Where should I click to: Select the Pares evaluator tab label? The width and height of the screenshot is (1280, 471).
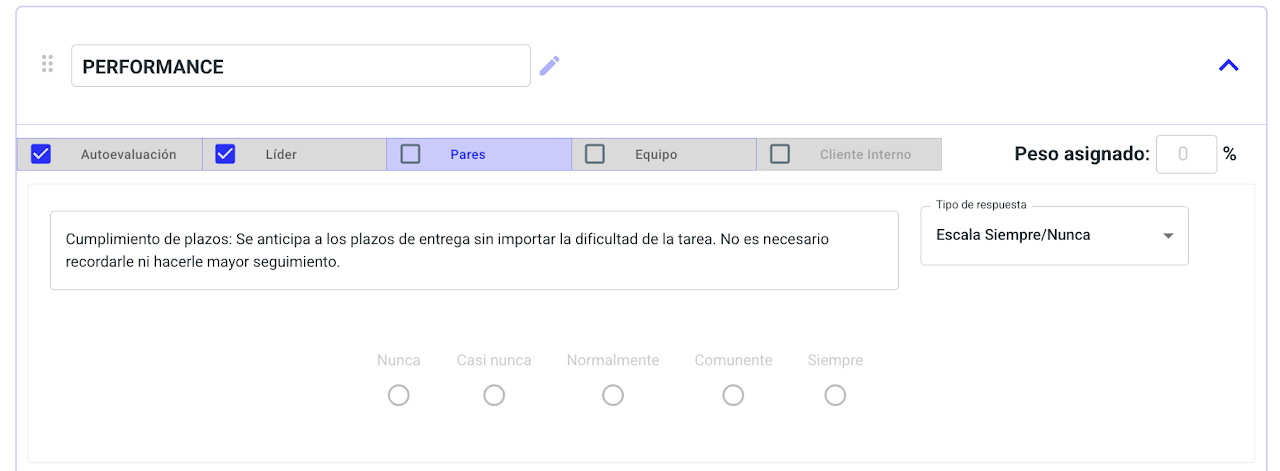click(468, 155)
